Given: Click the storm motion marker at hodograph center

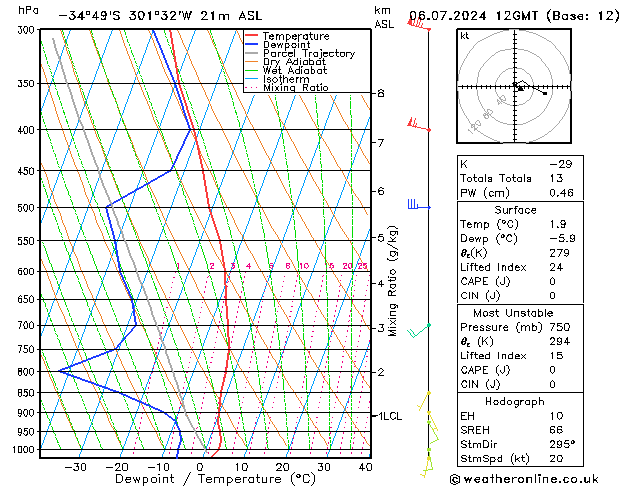Looking at the screenshot, I should coord(519,87).
